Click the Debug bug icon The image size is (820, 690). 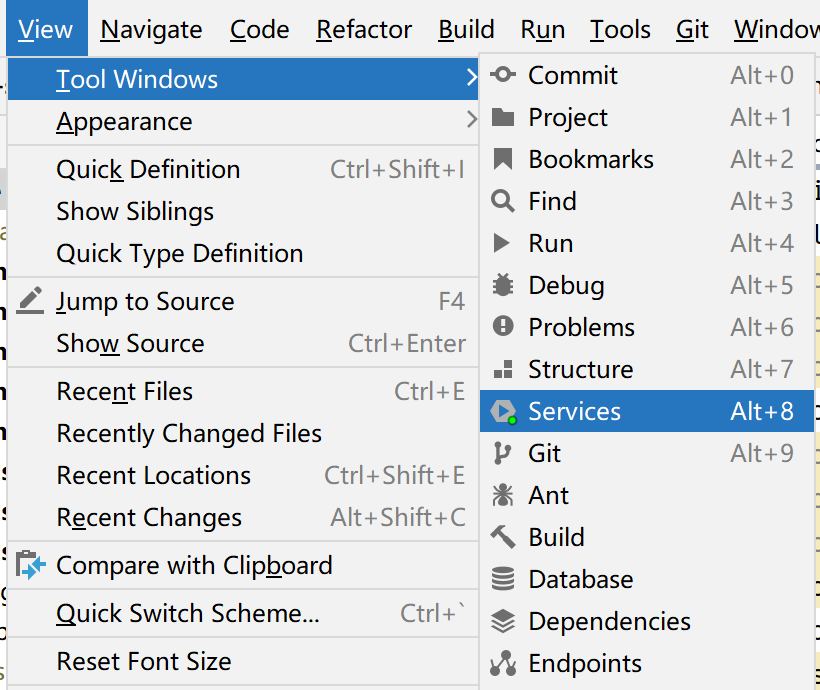(503, 286)
